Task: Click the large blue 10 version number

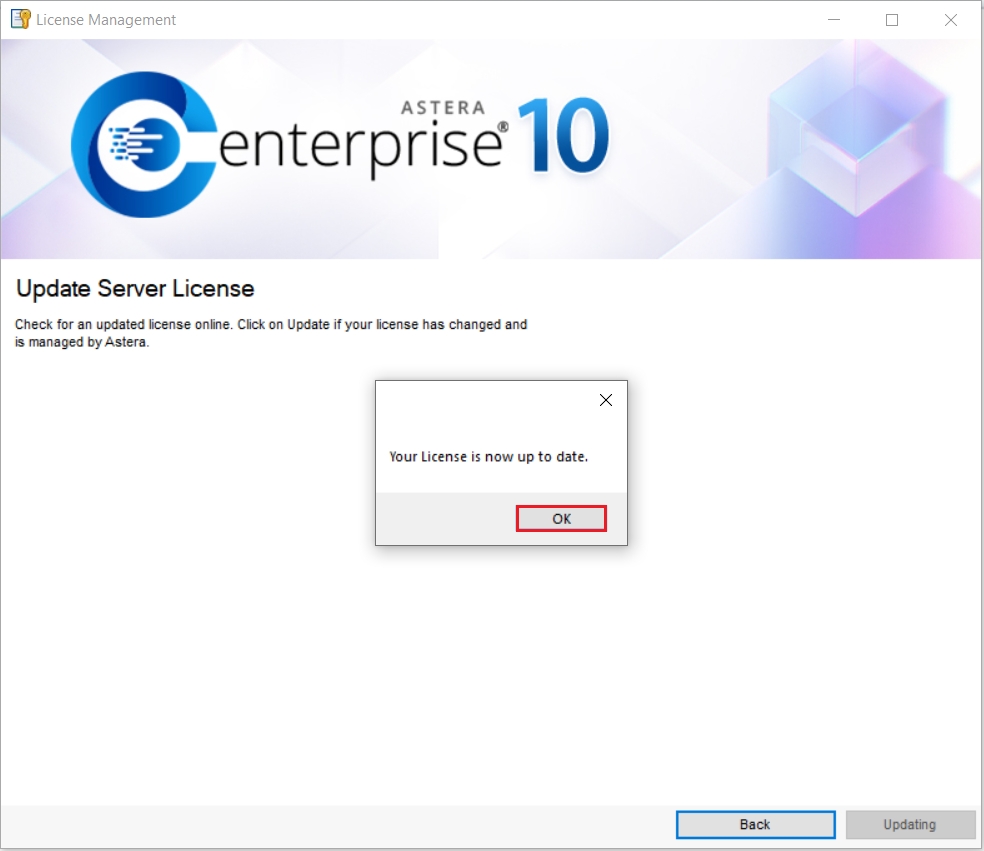Action: pyautogui.click(x=563, y=136)
